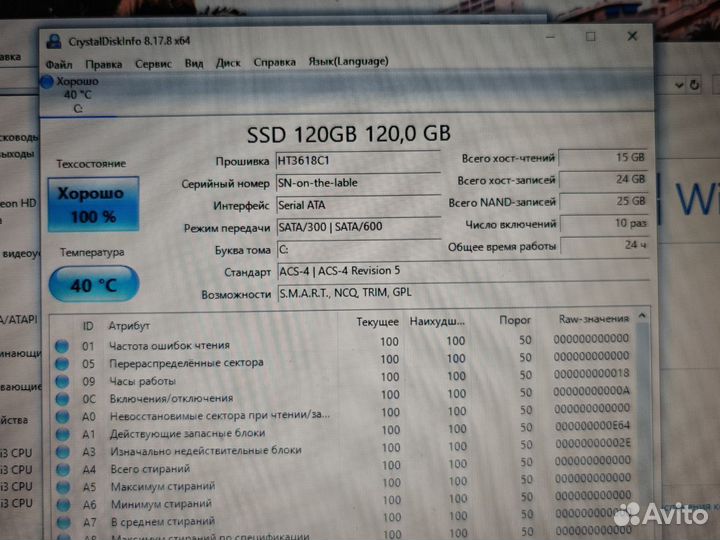Viewport: 720px width, 540px height.
Task: Click the total working time value 24 ч
Action: [x=605, y=246]
